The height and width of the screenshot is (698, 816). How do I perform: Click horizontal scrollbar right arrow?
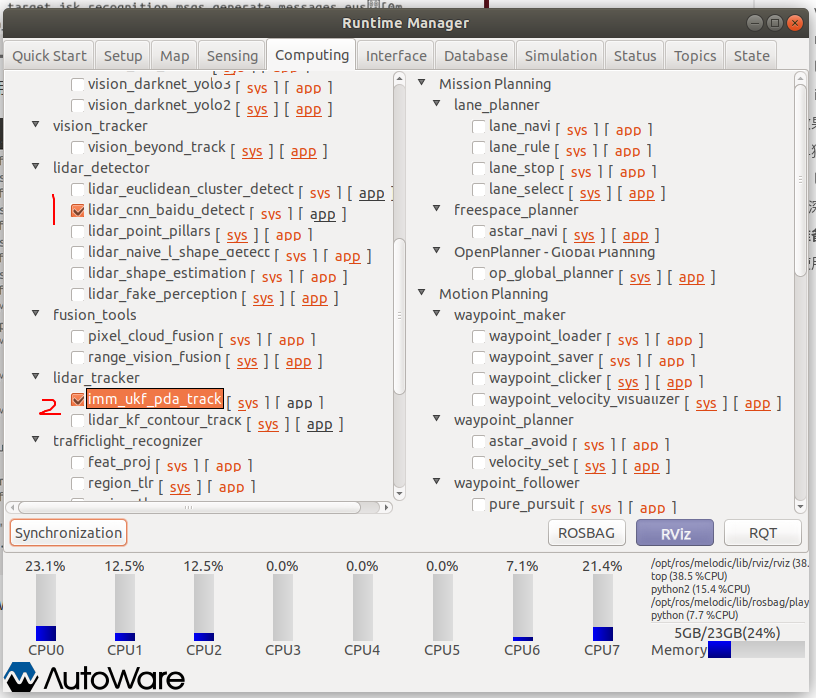coord(386,507)
